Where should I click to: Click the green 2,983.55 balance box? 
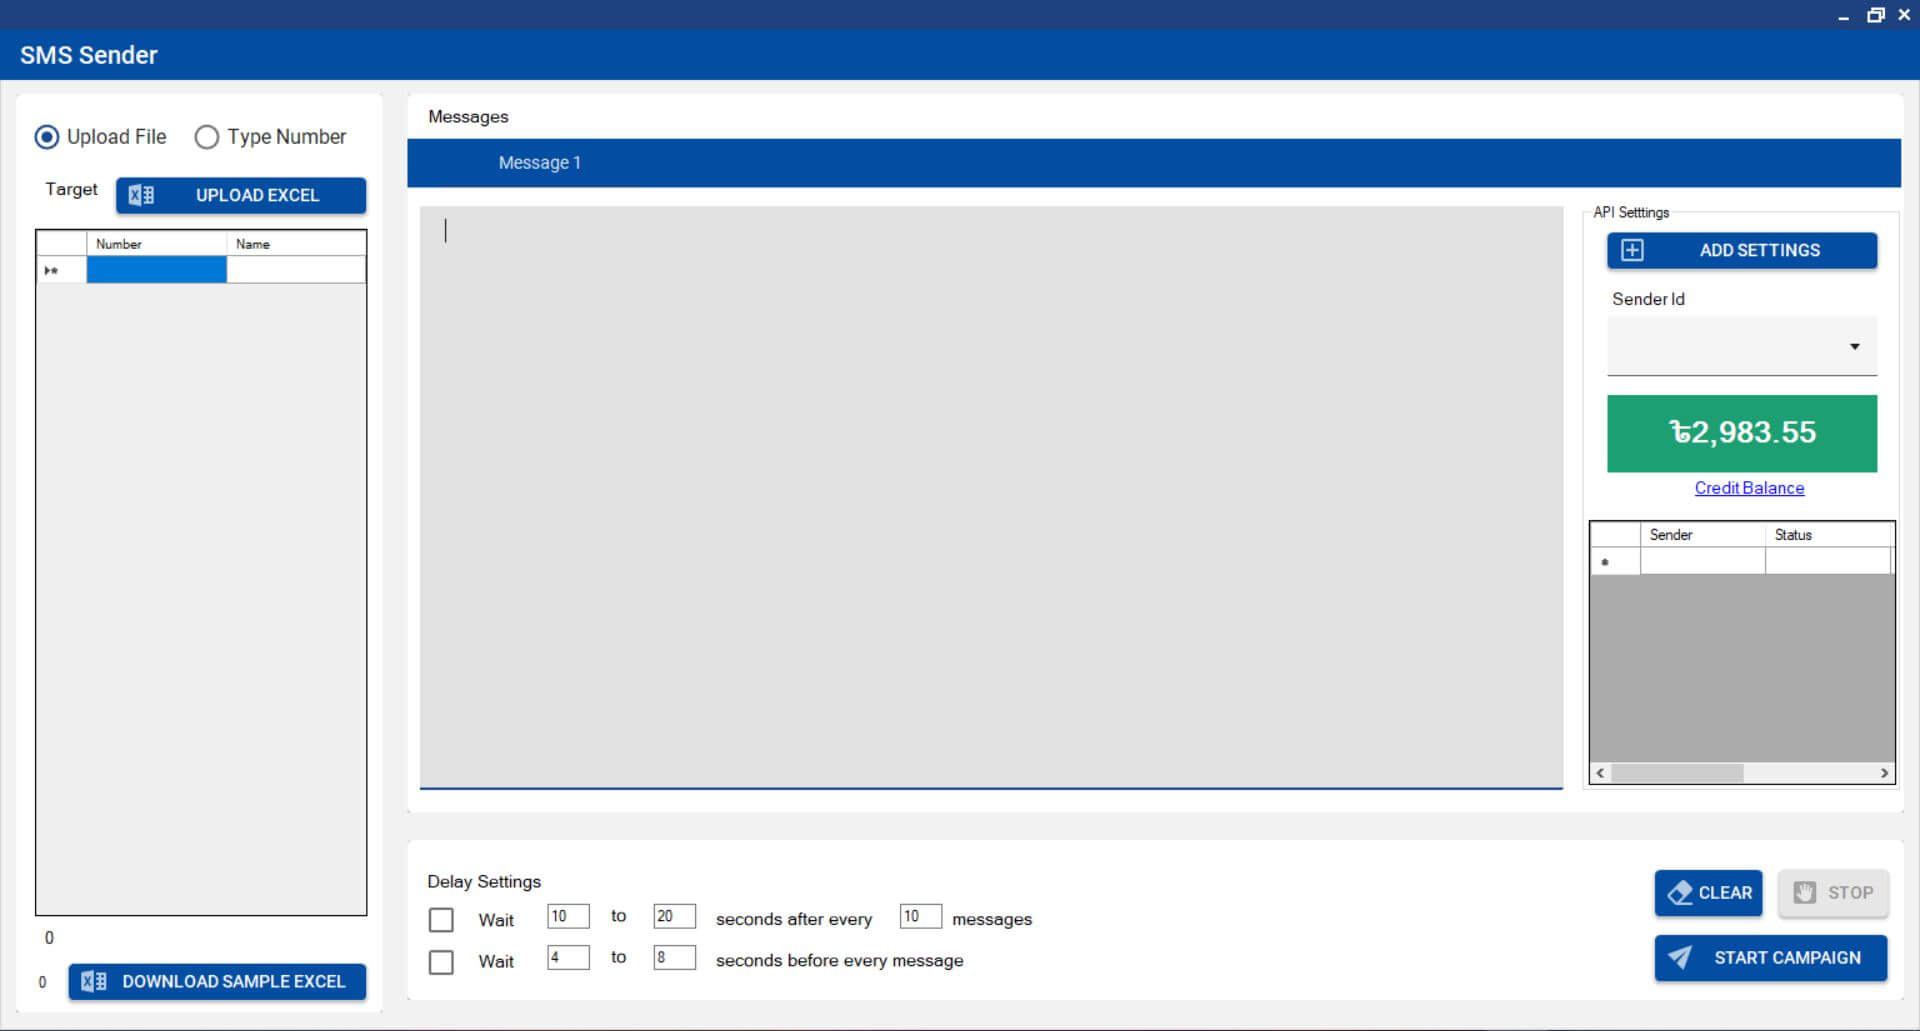pyautogui.click(x=1741, y=433)
